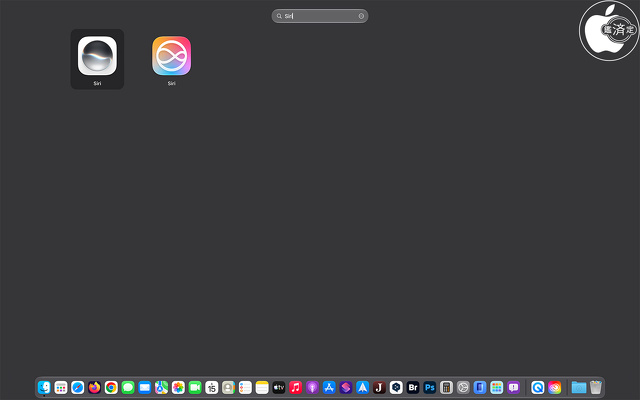Open Podcasts from the Dock
Viewport: 640px width, 400px height.
click(312, 387)
